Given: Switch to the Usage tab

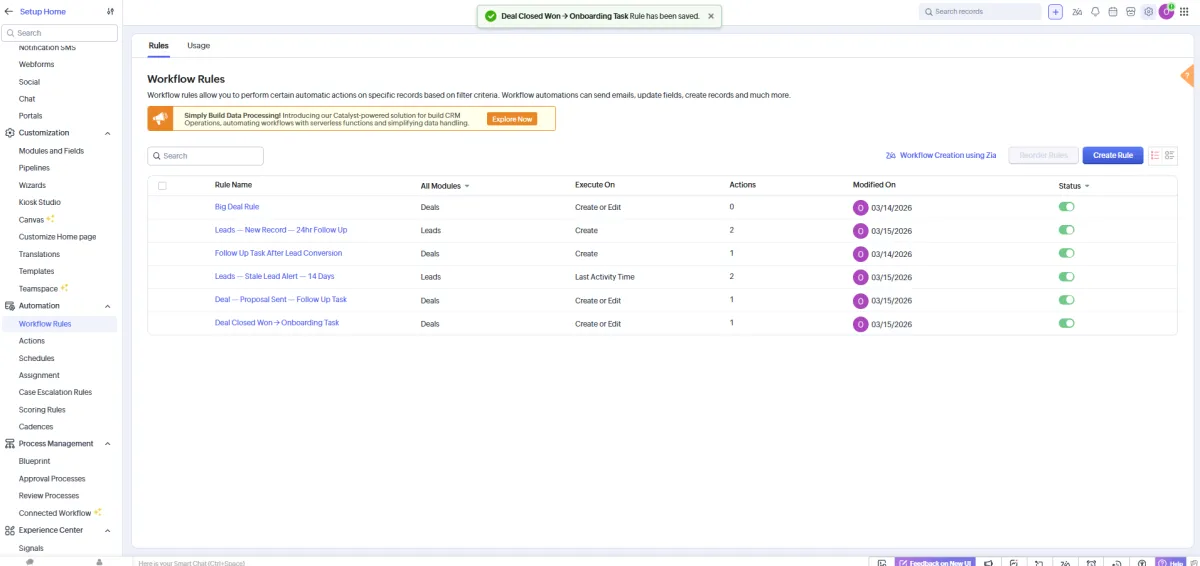Looking at the screenshot, I should click(x=198, y=46).
